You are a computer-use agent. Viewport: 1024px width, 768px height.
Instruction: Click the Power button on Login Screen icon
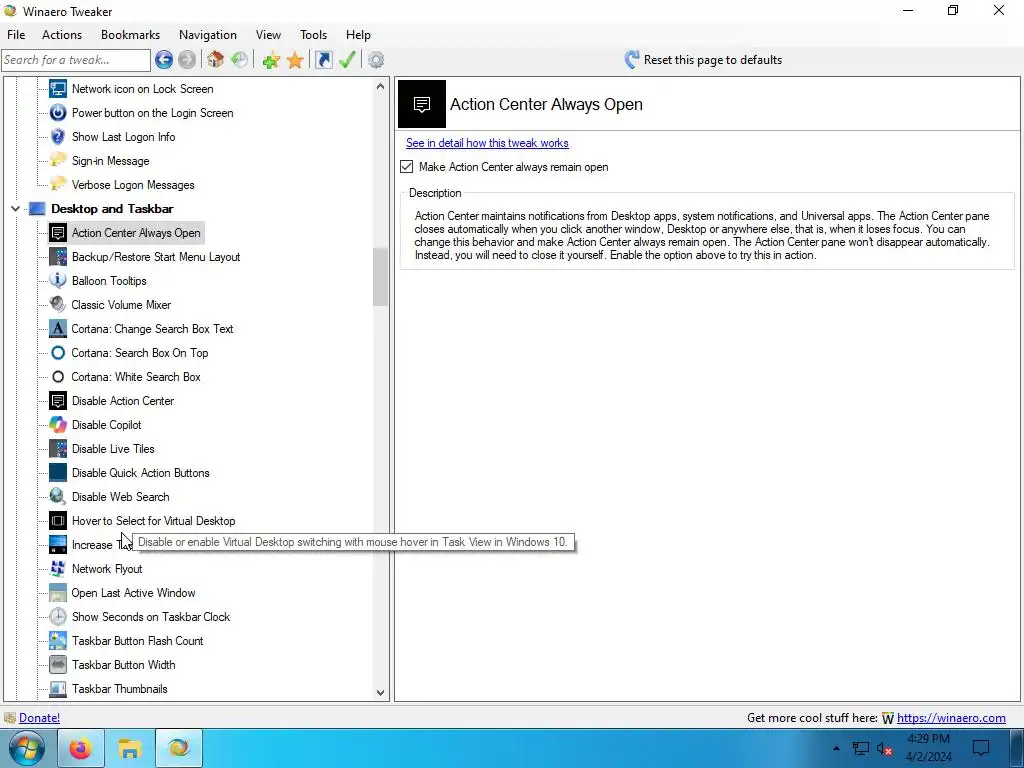pyautogui.click(x=58, y=113)
